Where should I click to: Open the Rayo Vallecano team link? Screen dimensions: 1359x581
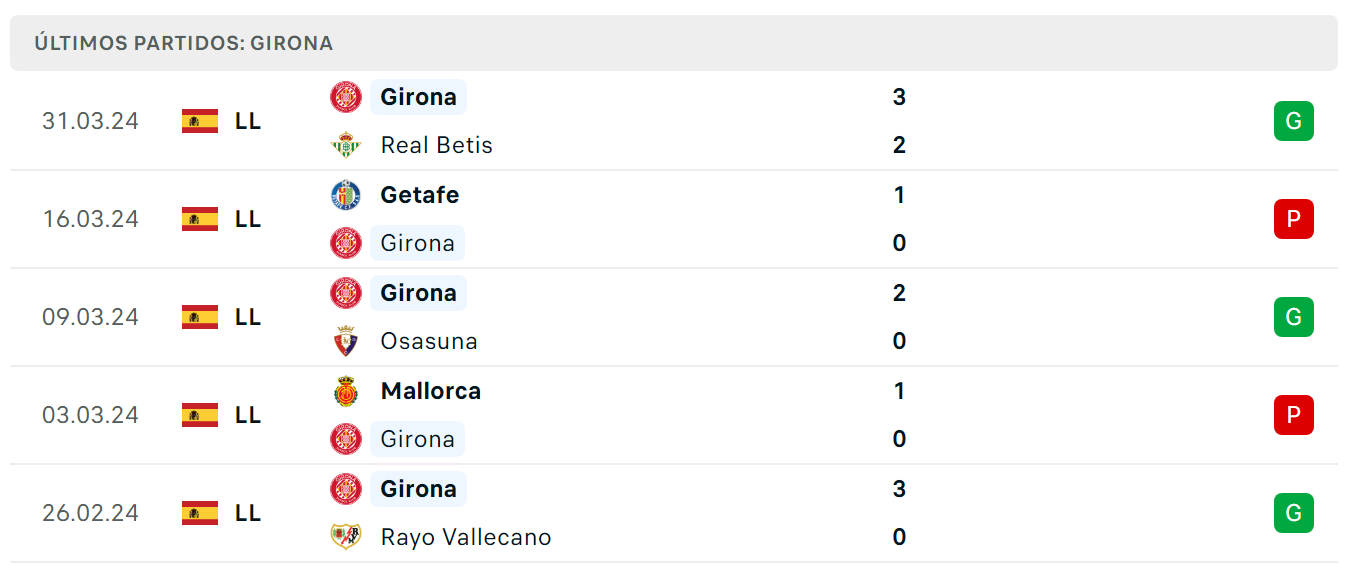(466, 537)
